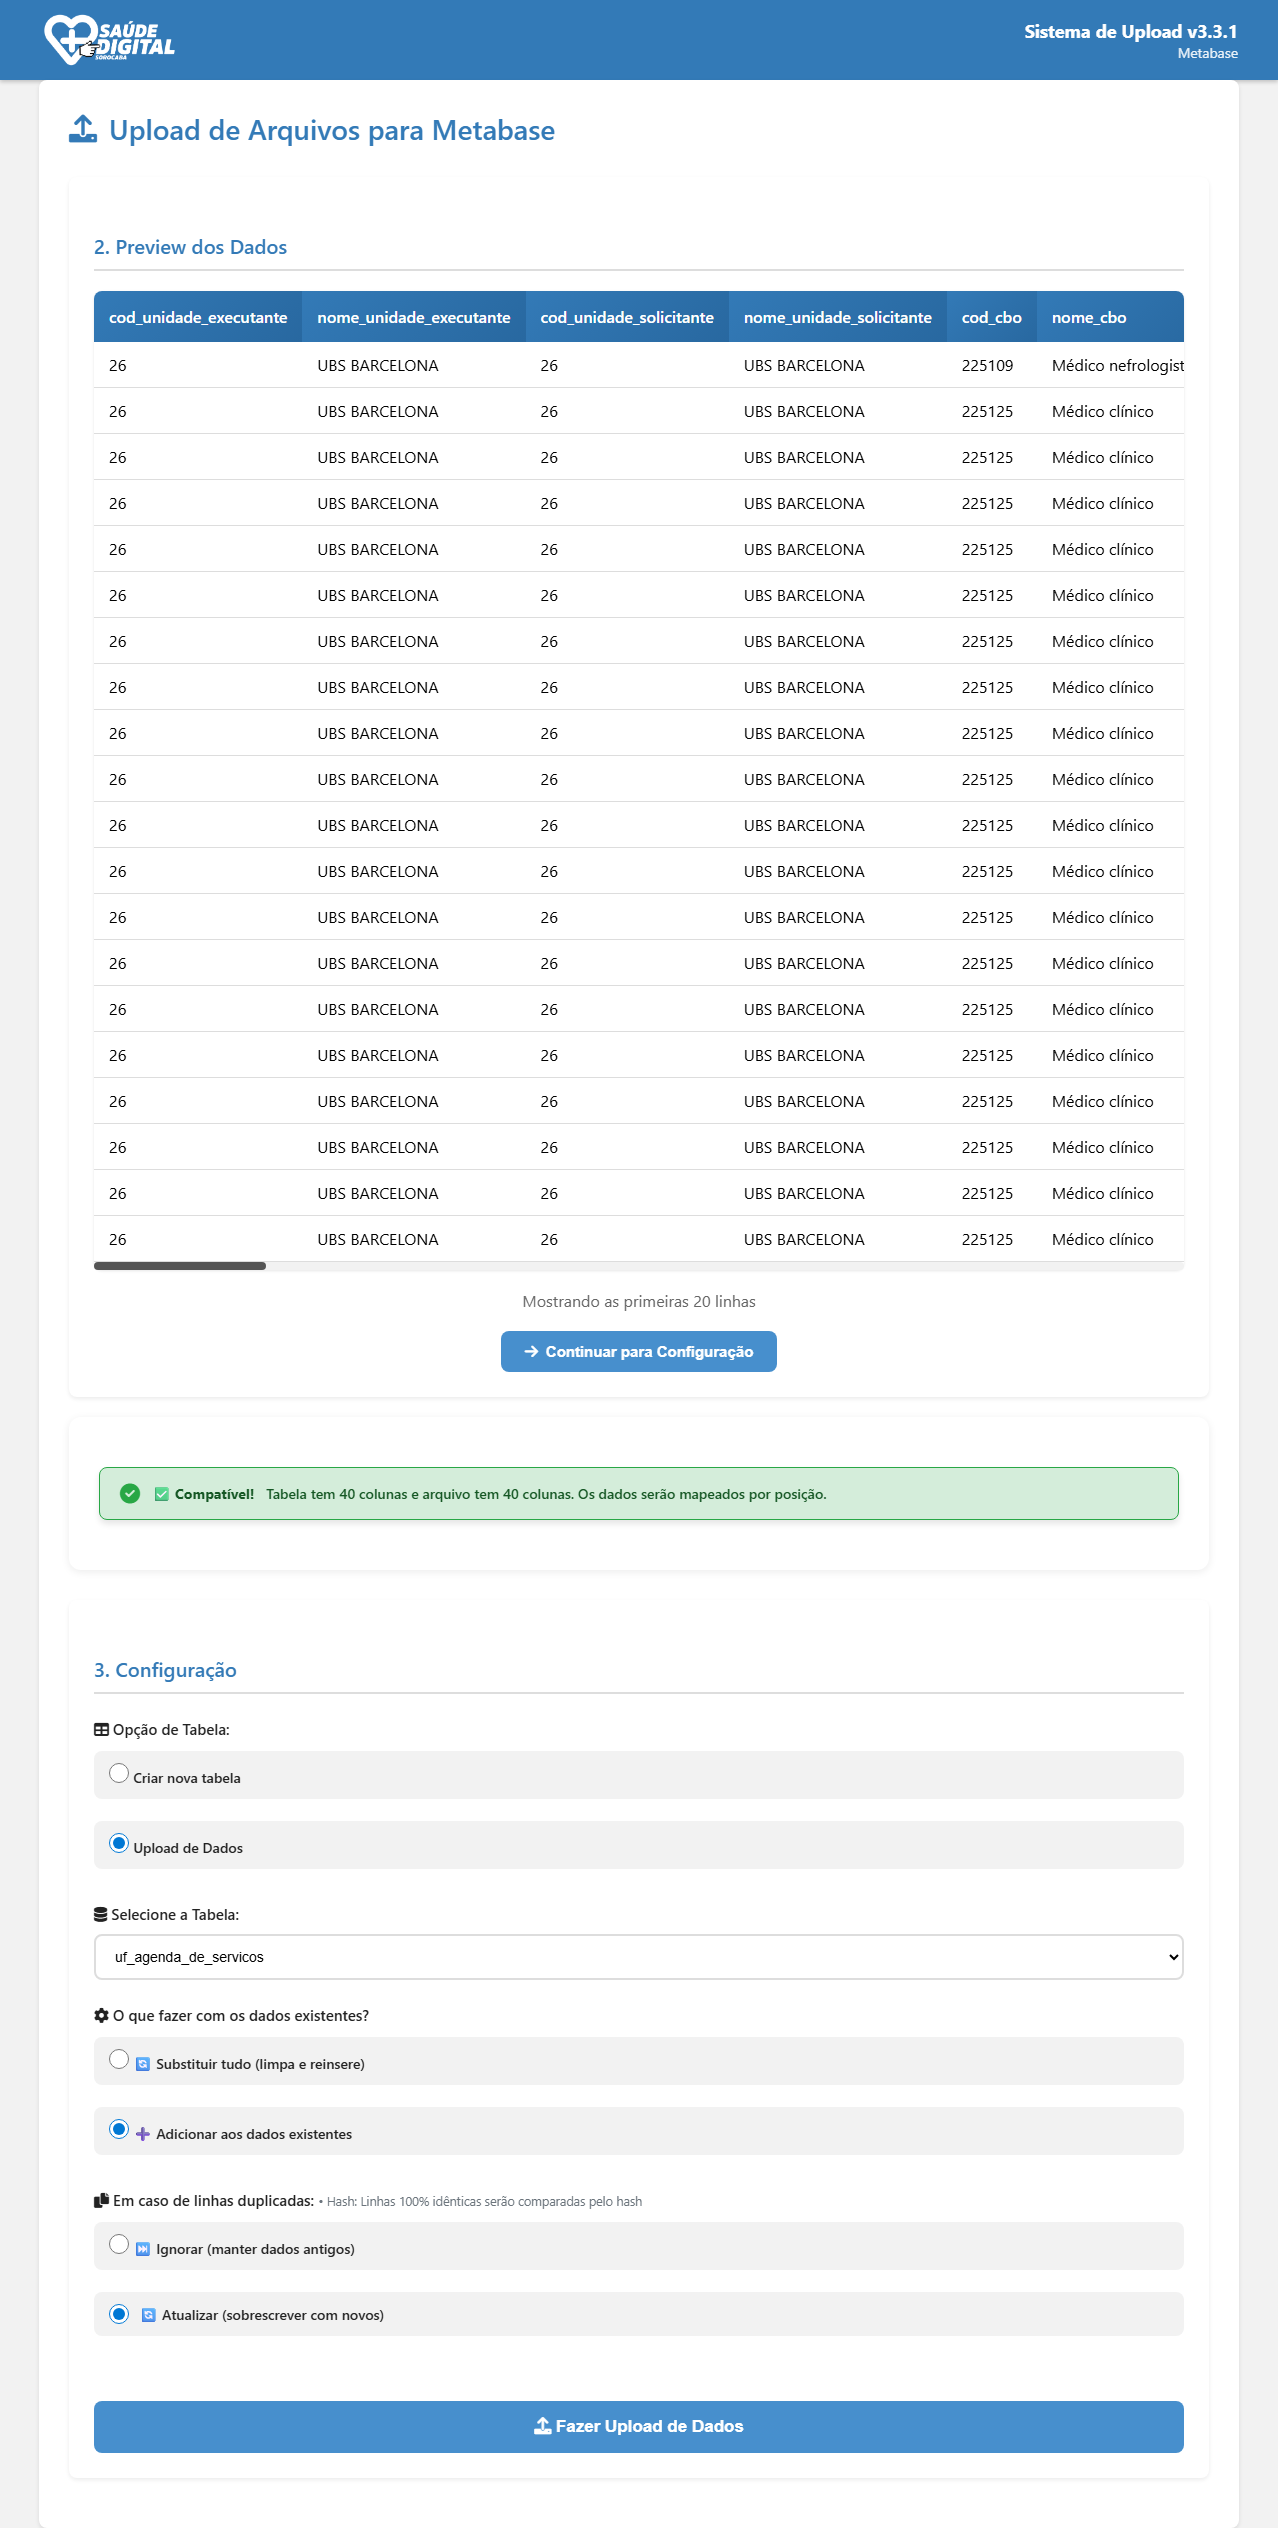Select Atualizar (sobrescrever com novos) radio
This screenshot has width=1278, height=2528.
pos(119,2314)
